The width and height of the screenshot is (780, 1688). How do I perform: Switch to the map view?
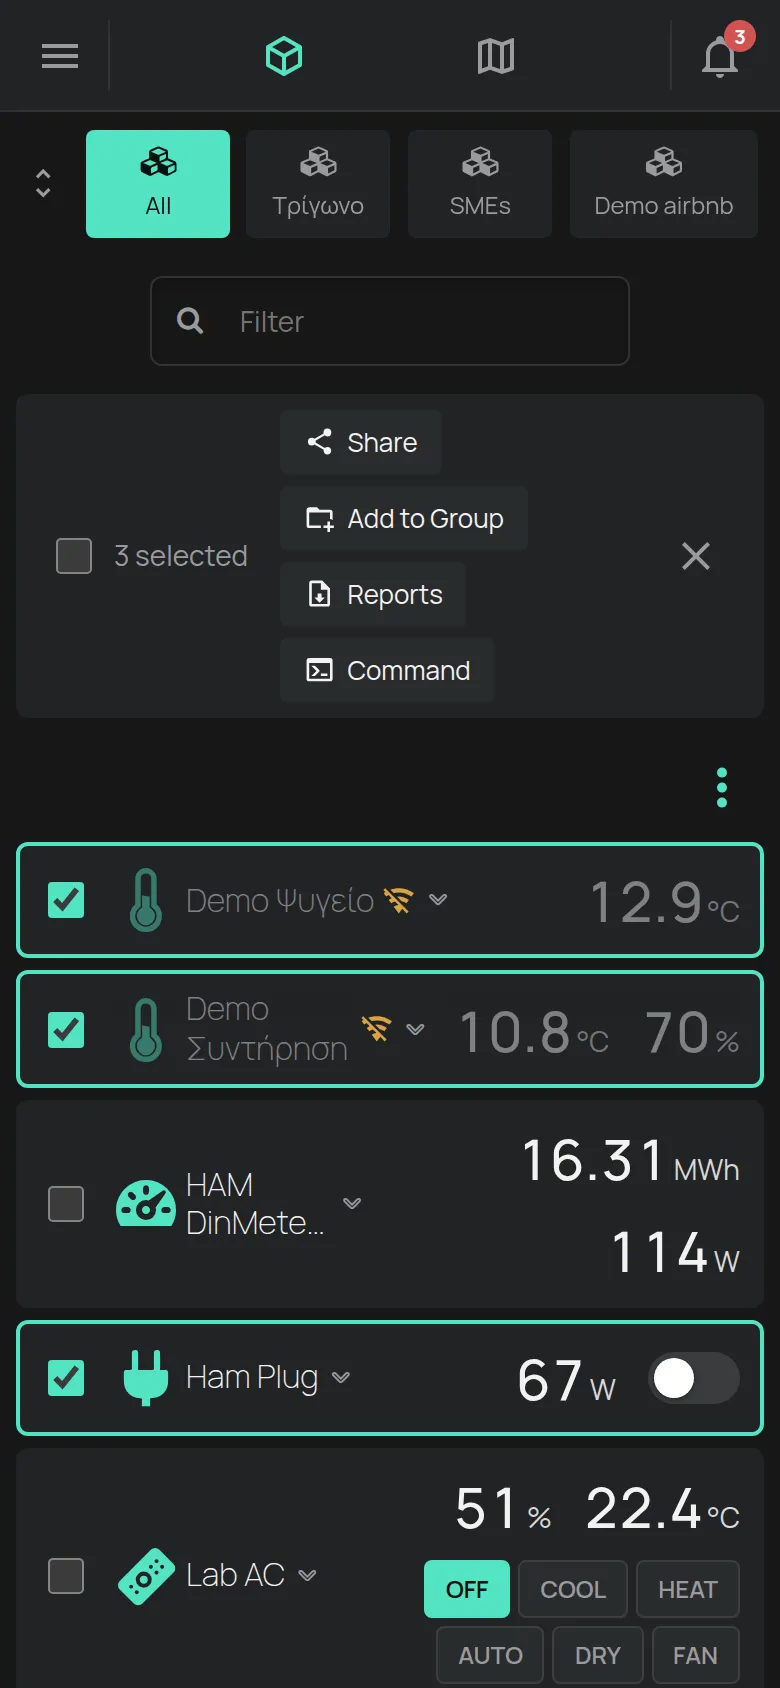tap(496, 56)
